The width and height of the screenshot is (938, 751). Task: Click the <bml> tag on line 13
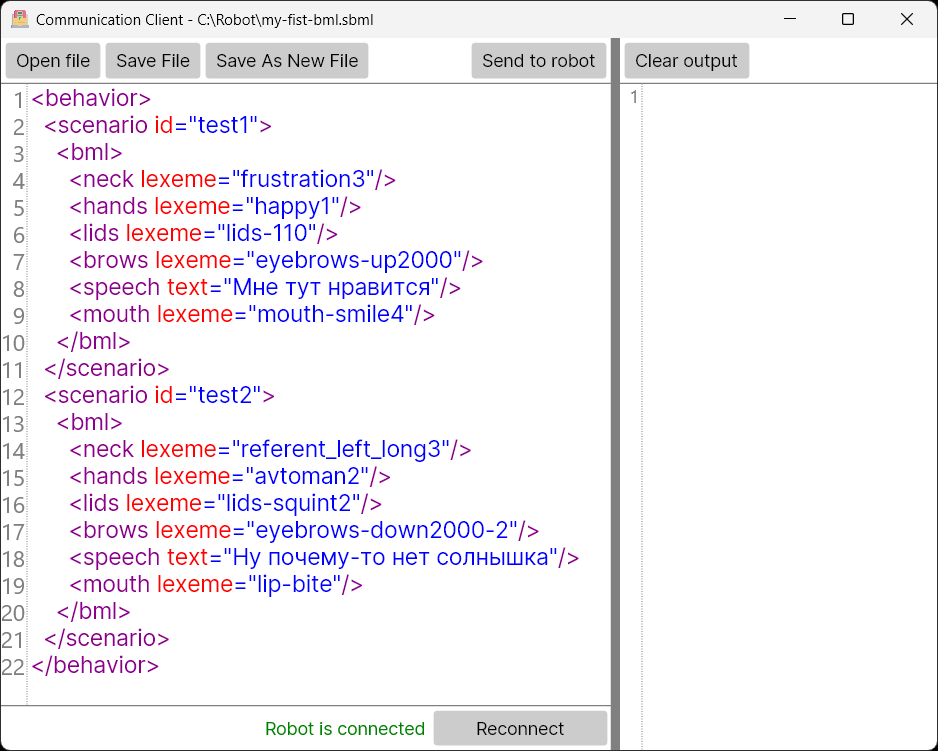tap(90, 422)
